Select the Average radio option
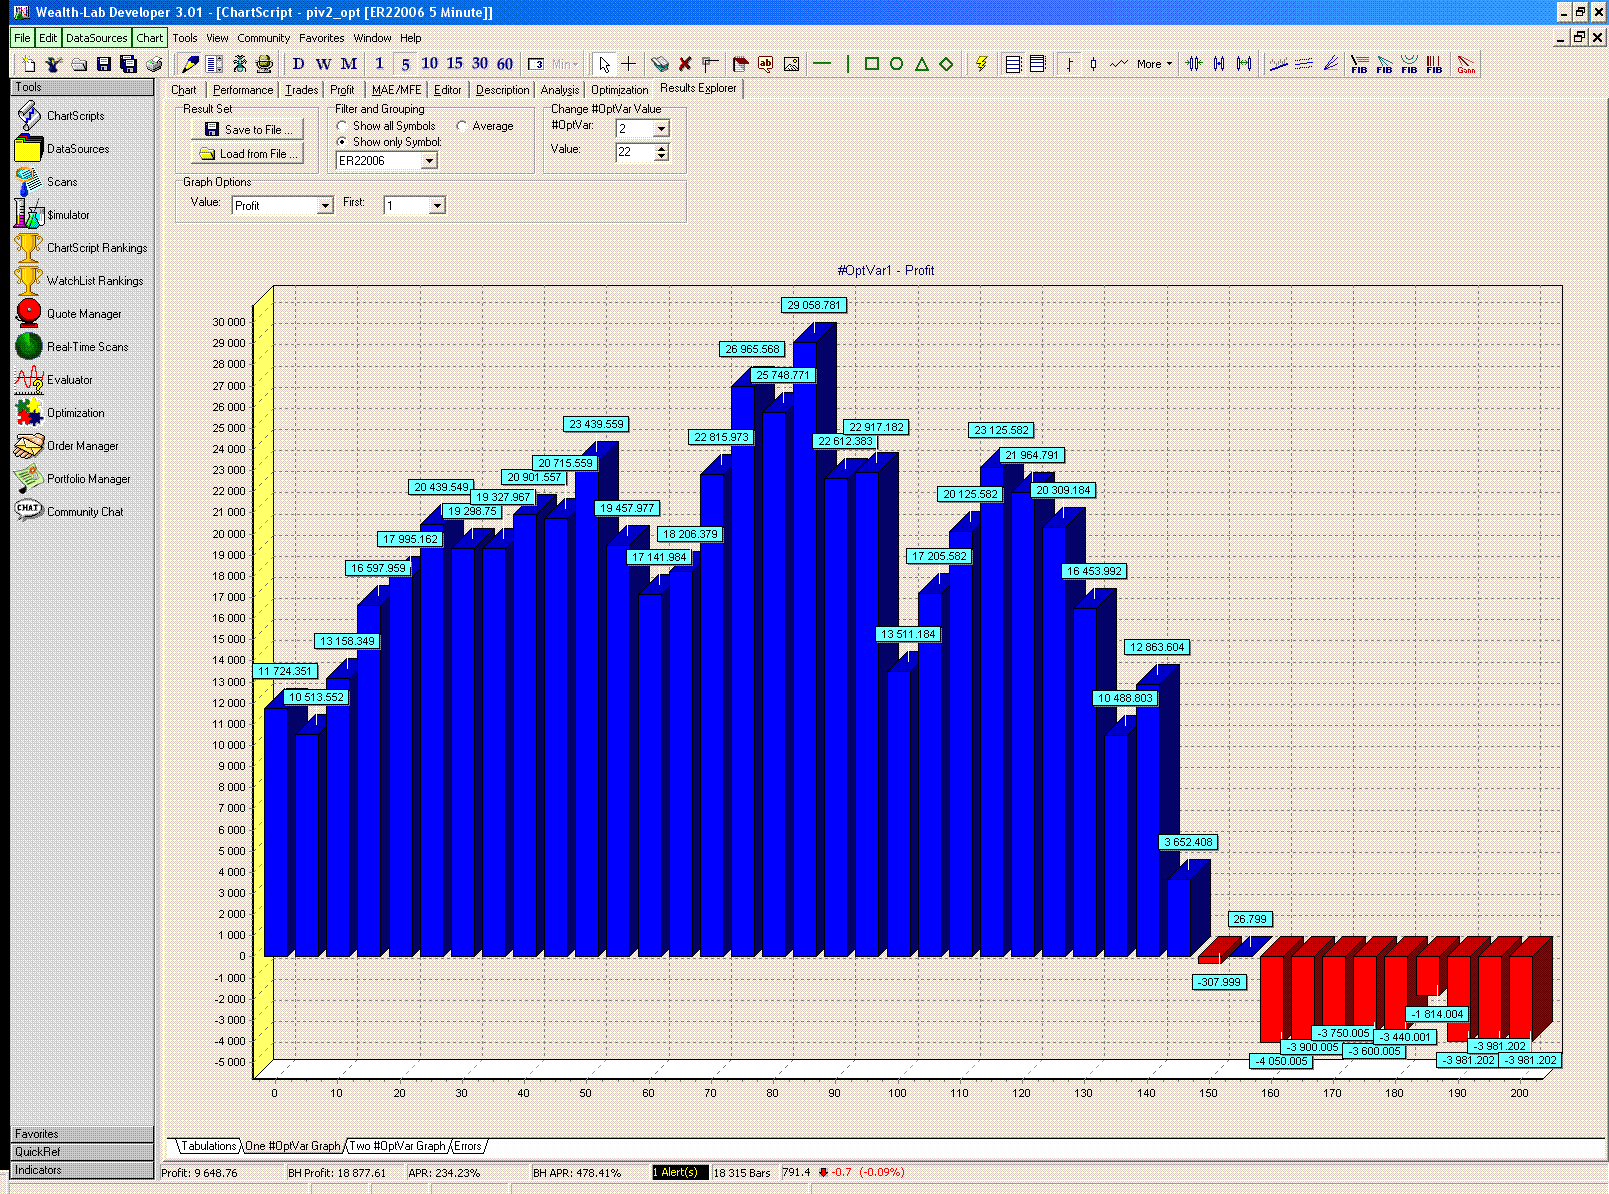This screenshot has width=1609, height=1194. (461, 126)
